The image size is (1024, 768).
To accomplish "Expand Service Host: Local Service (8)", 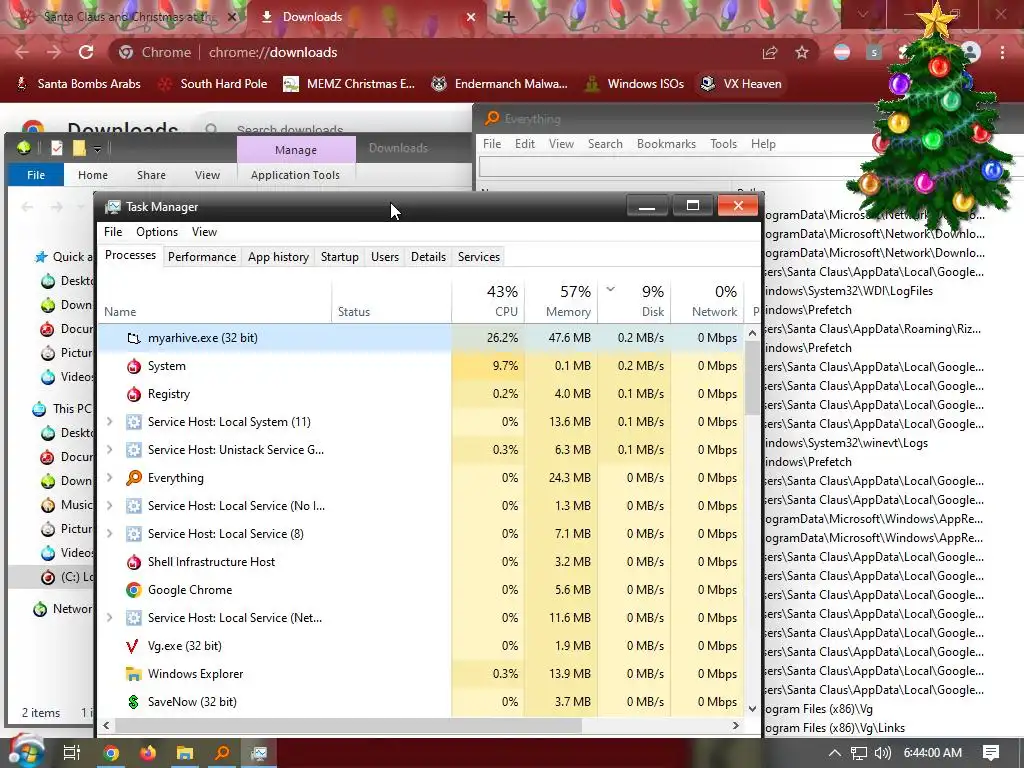I will tap(110, 534).
